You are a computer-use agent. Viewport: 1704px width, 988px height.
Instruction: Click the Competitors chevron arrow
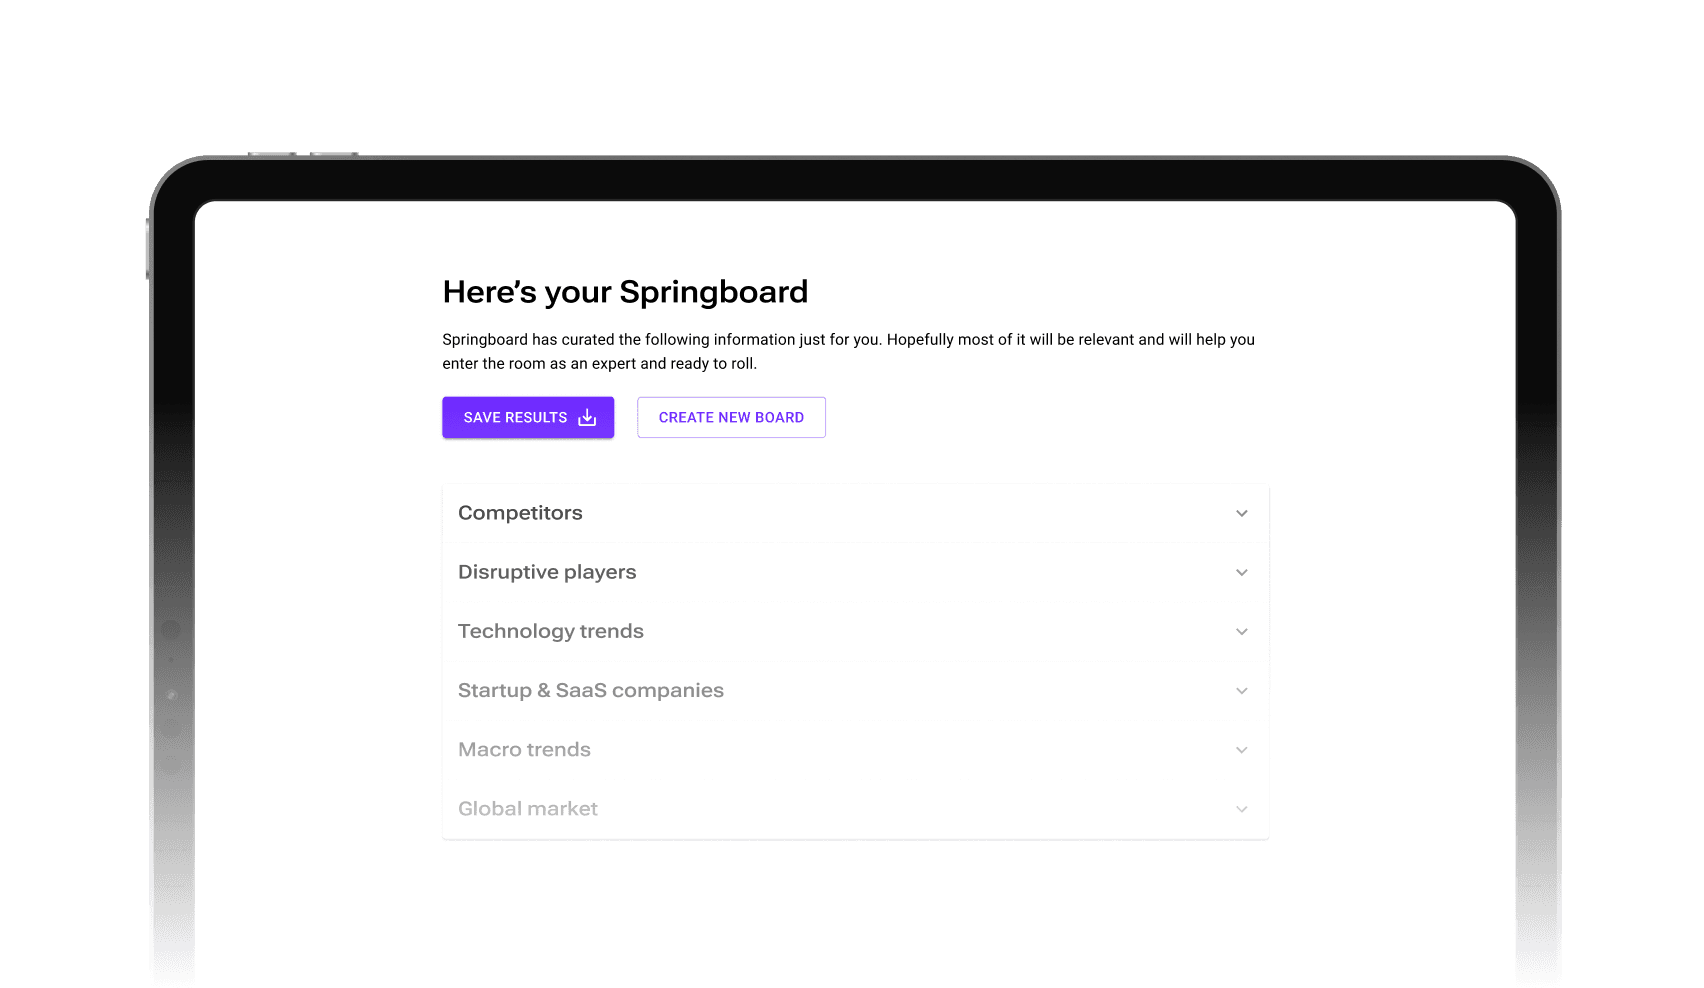pos(1241,513)
